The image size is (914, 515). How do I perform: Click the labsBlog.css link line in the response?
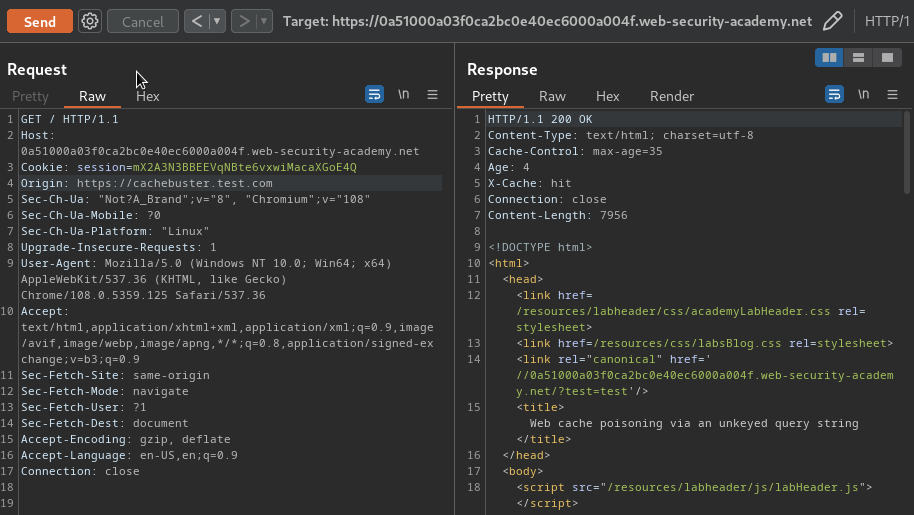pos(704,343)
